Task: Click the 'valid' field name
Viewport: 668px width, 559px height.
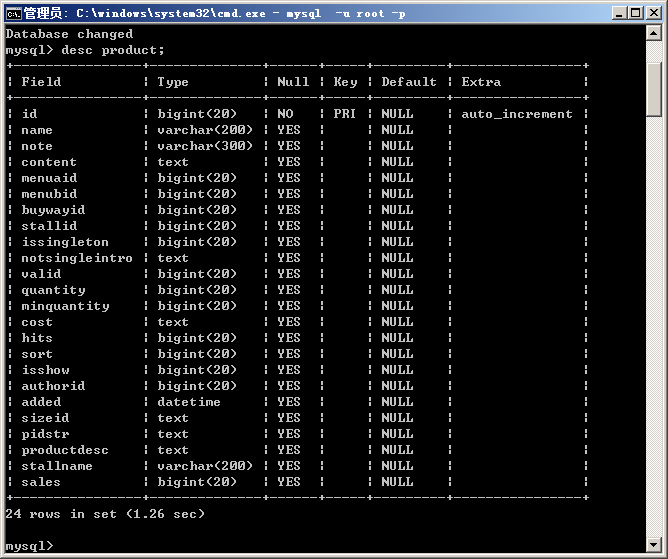Action: point(41,274)
